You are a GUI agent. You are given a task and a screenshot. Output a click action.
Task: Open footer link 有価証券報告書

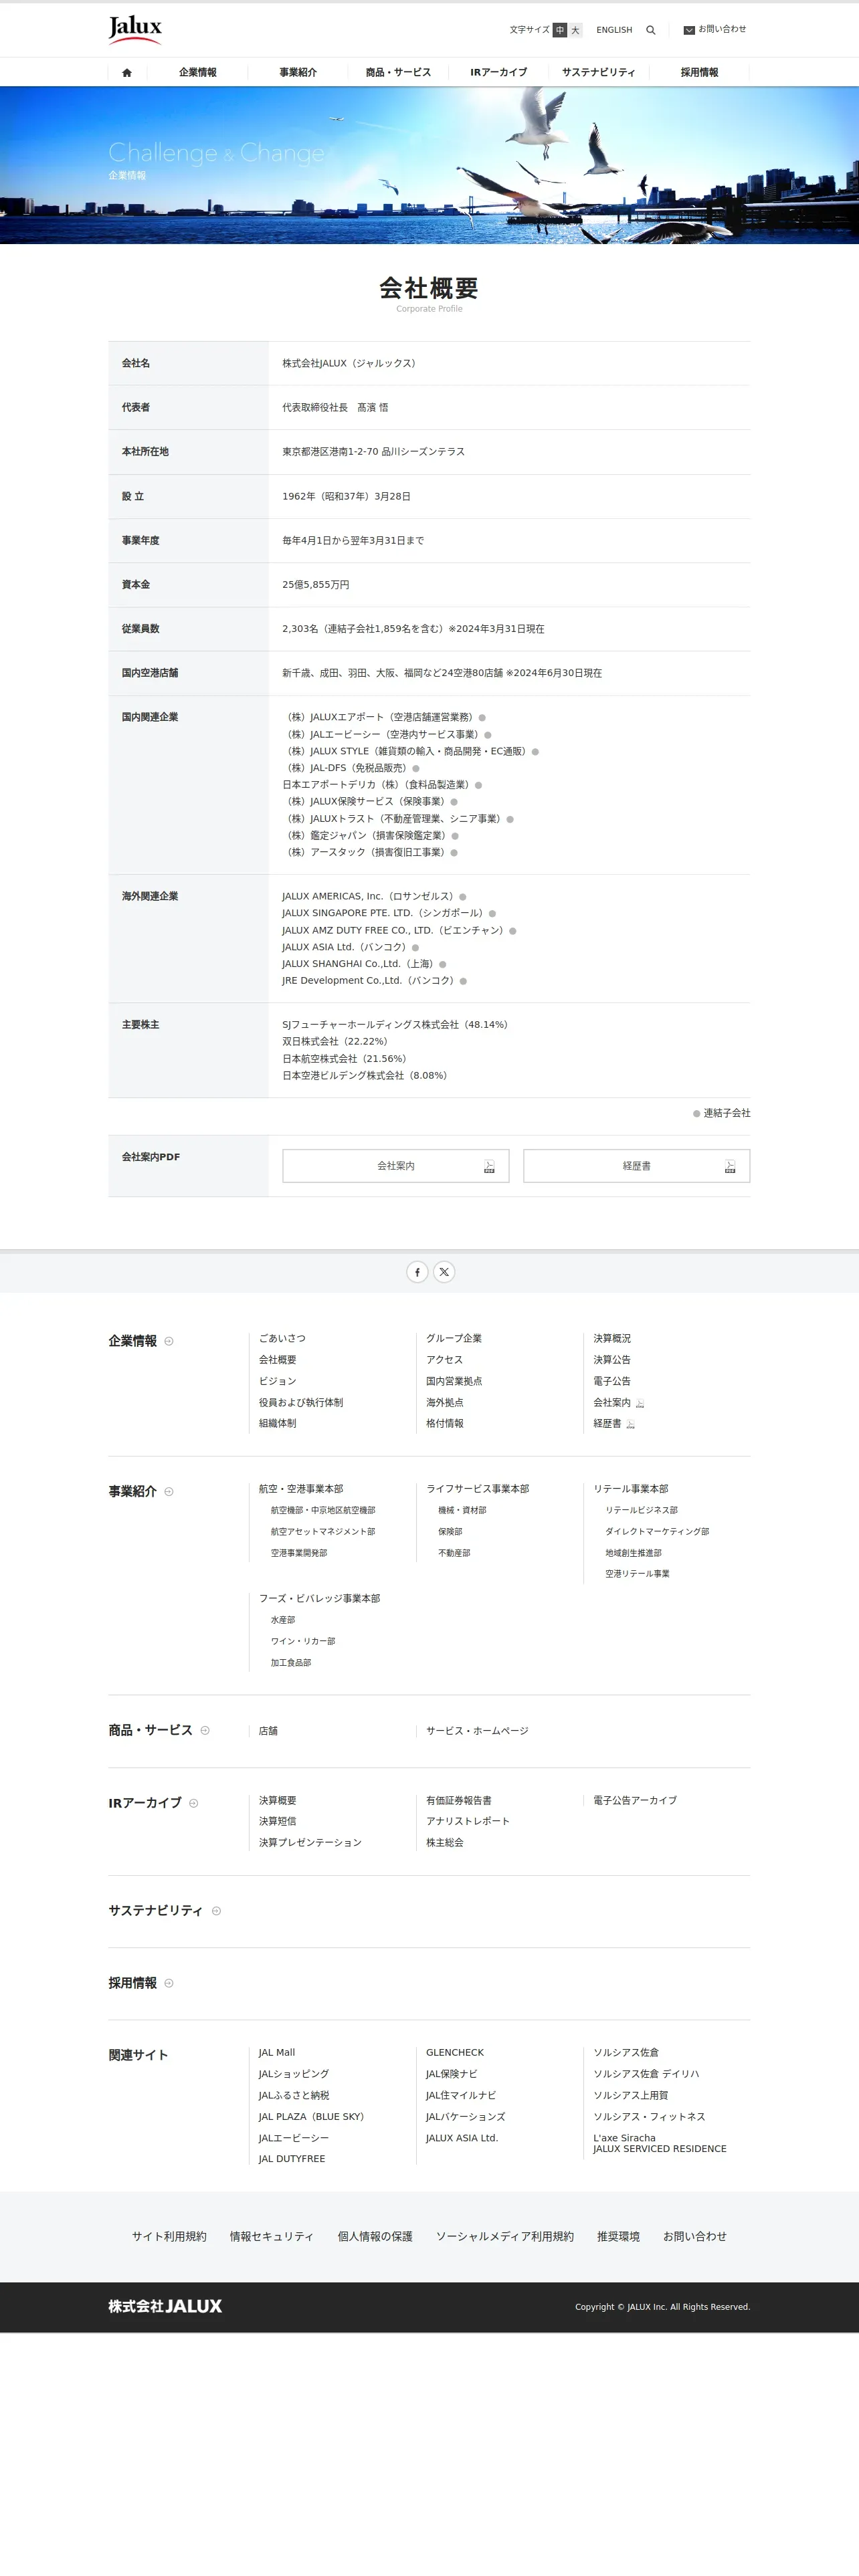tap(459, 1800)
